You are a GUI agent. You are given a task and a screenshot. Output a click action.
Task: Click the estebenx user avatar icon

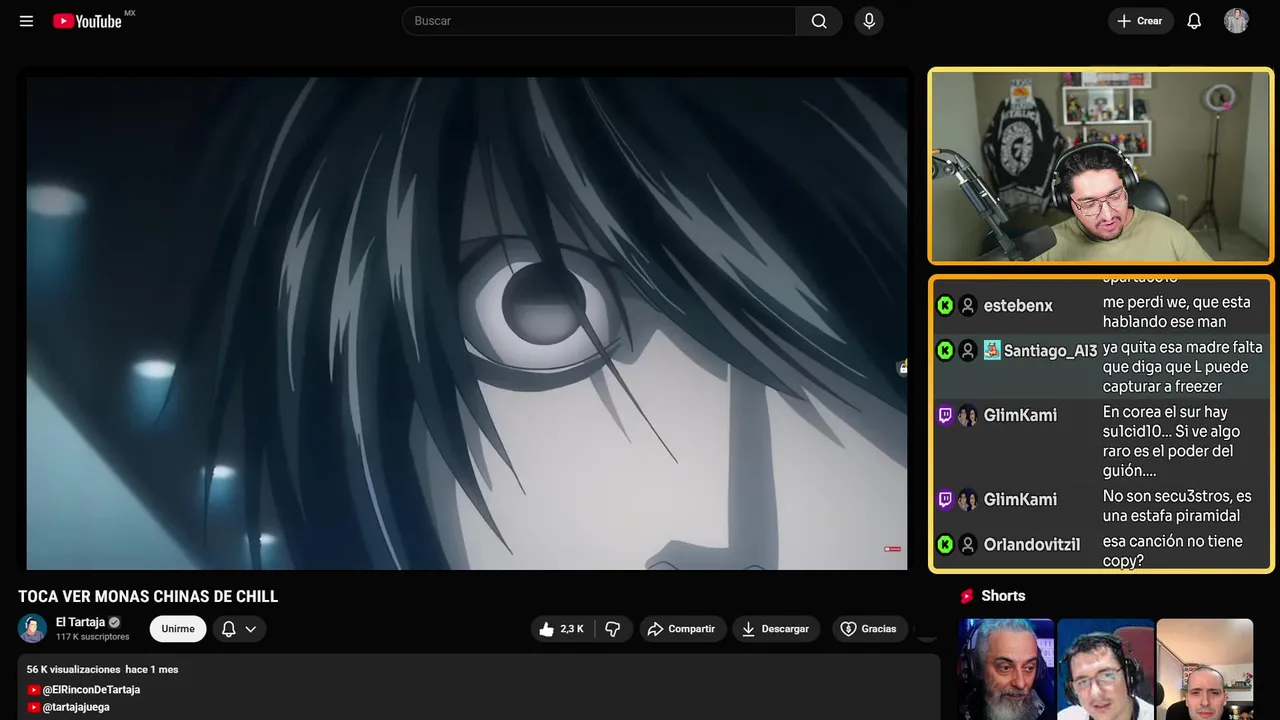pos(967,306)
